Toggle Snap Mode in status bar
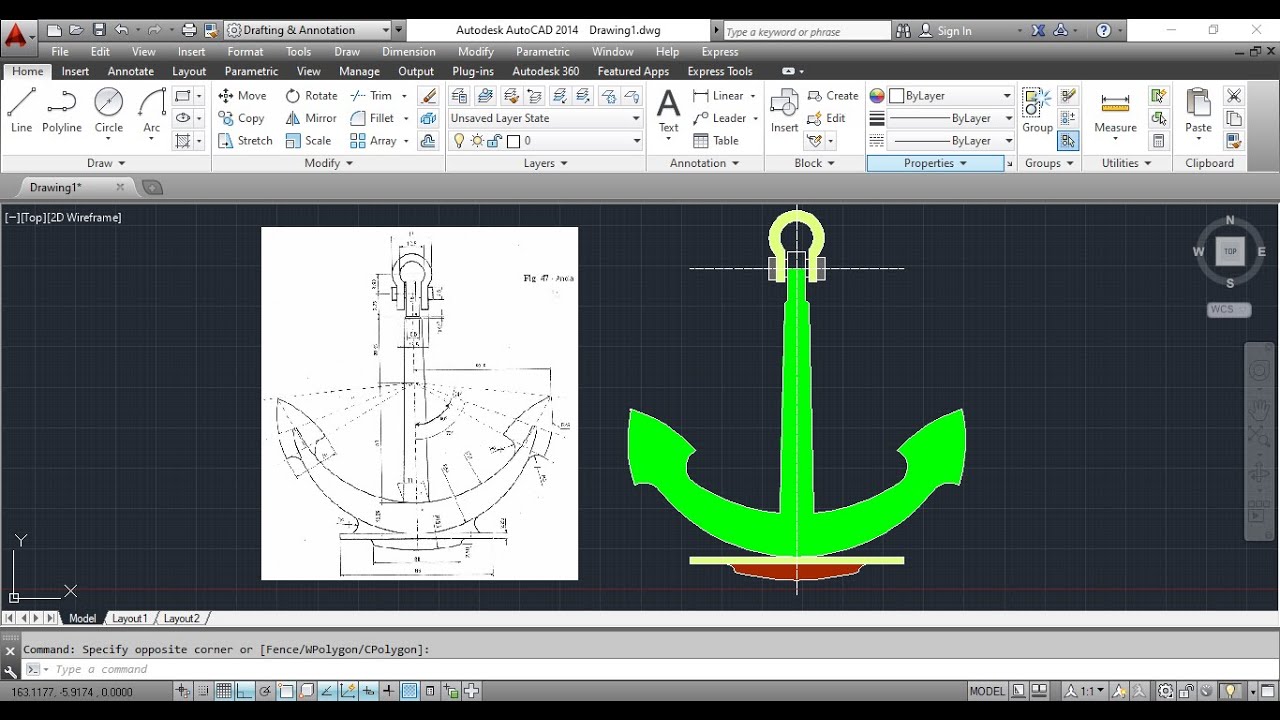The height and width of the screenshot is (720, 1280). click(x=204, y=691)
